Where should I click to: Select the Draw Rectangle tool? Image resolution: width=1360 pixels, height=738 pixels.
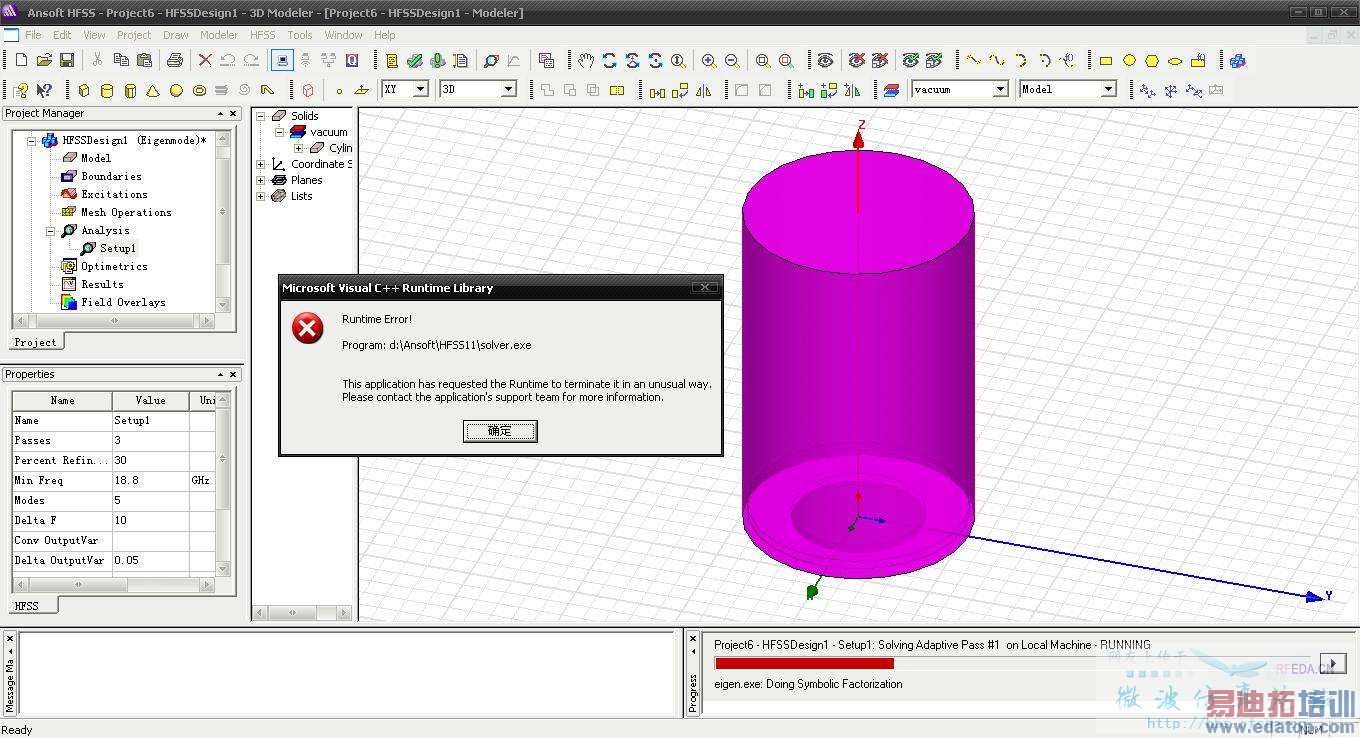1106,61
